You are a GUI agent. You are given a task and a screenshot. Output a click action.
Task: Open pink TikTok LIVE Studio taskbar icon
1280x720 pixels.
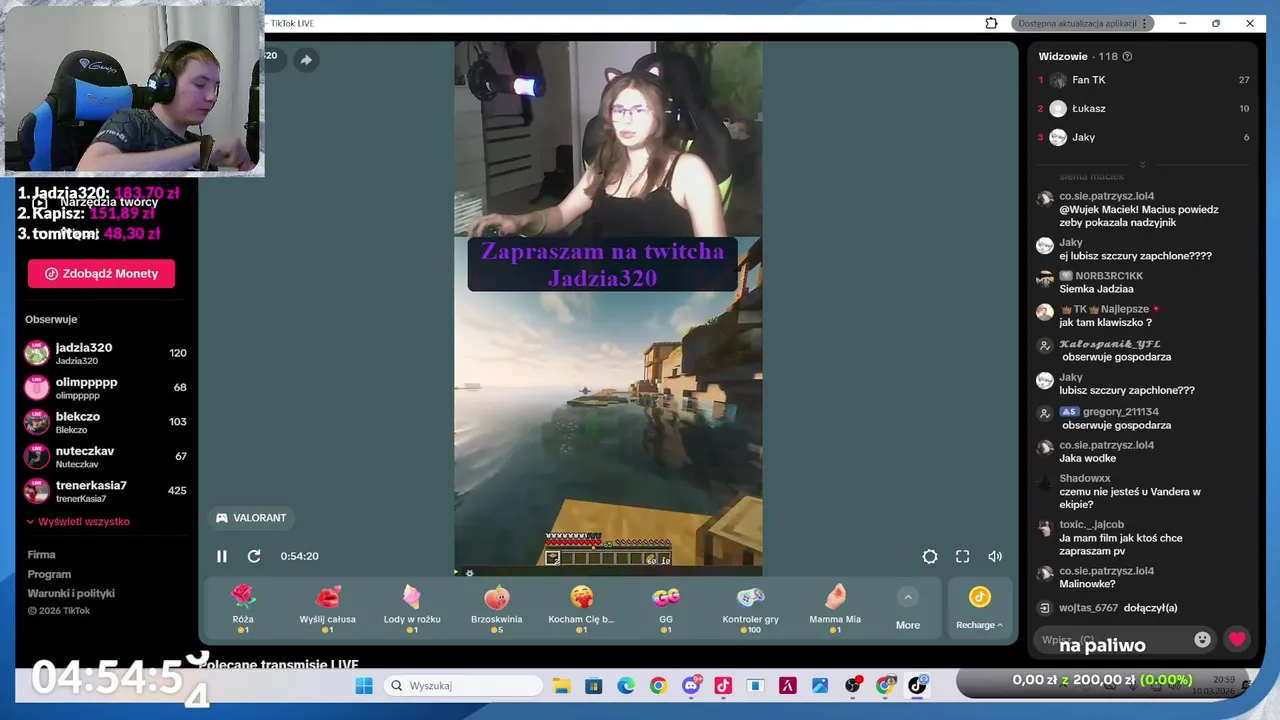click(723, 685)
